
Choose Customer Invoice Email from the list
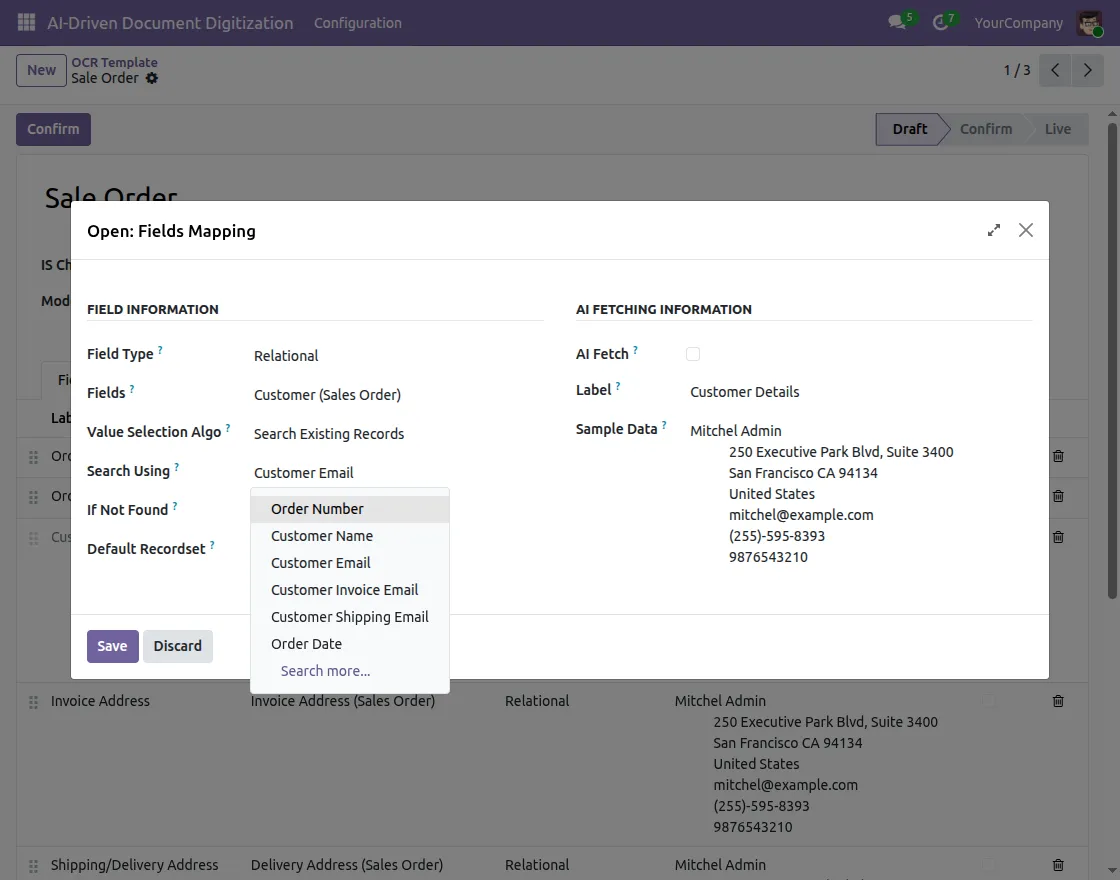[x=350, y=590]
